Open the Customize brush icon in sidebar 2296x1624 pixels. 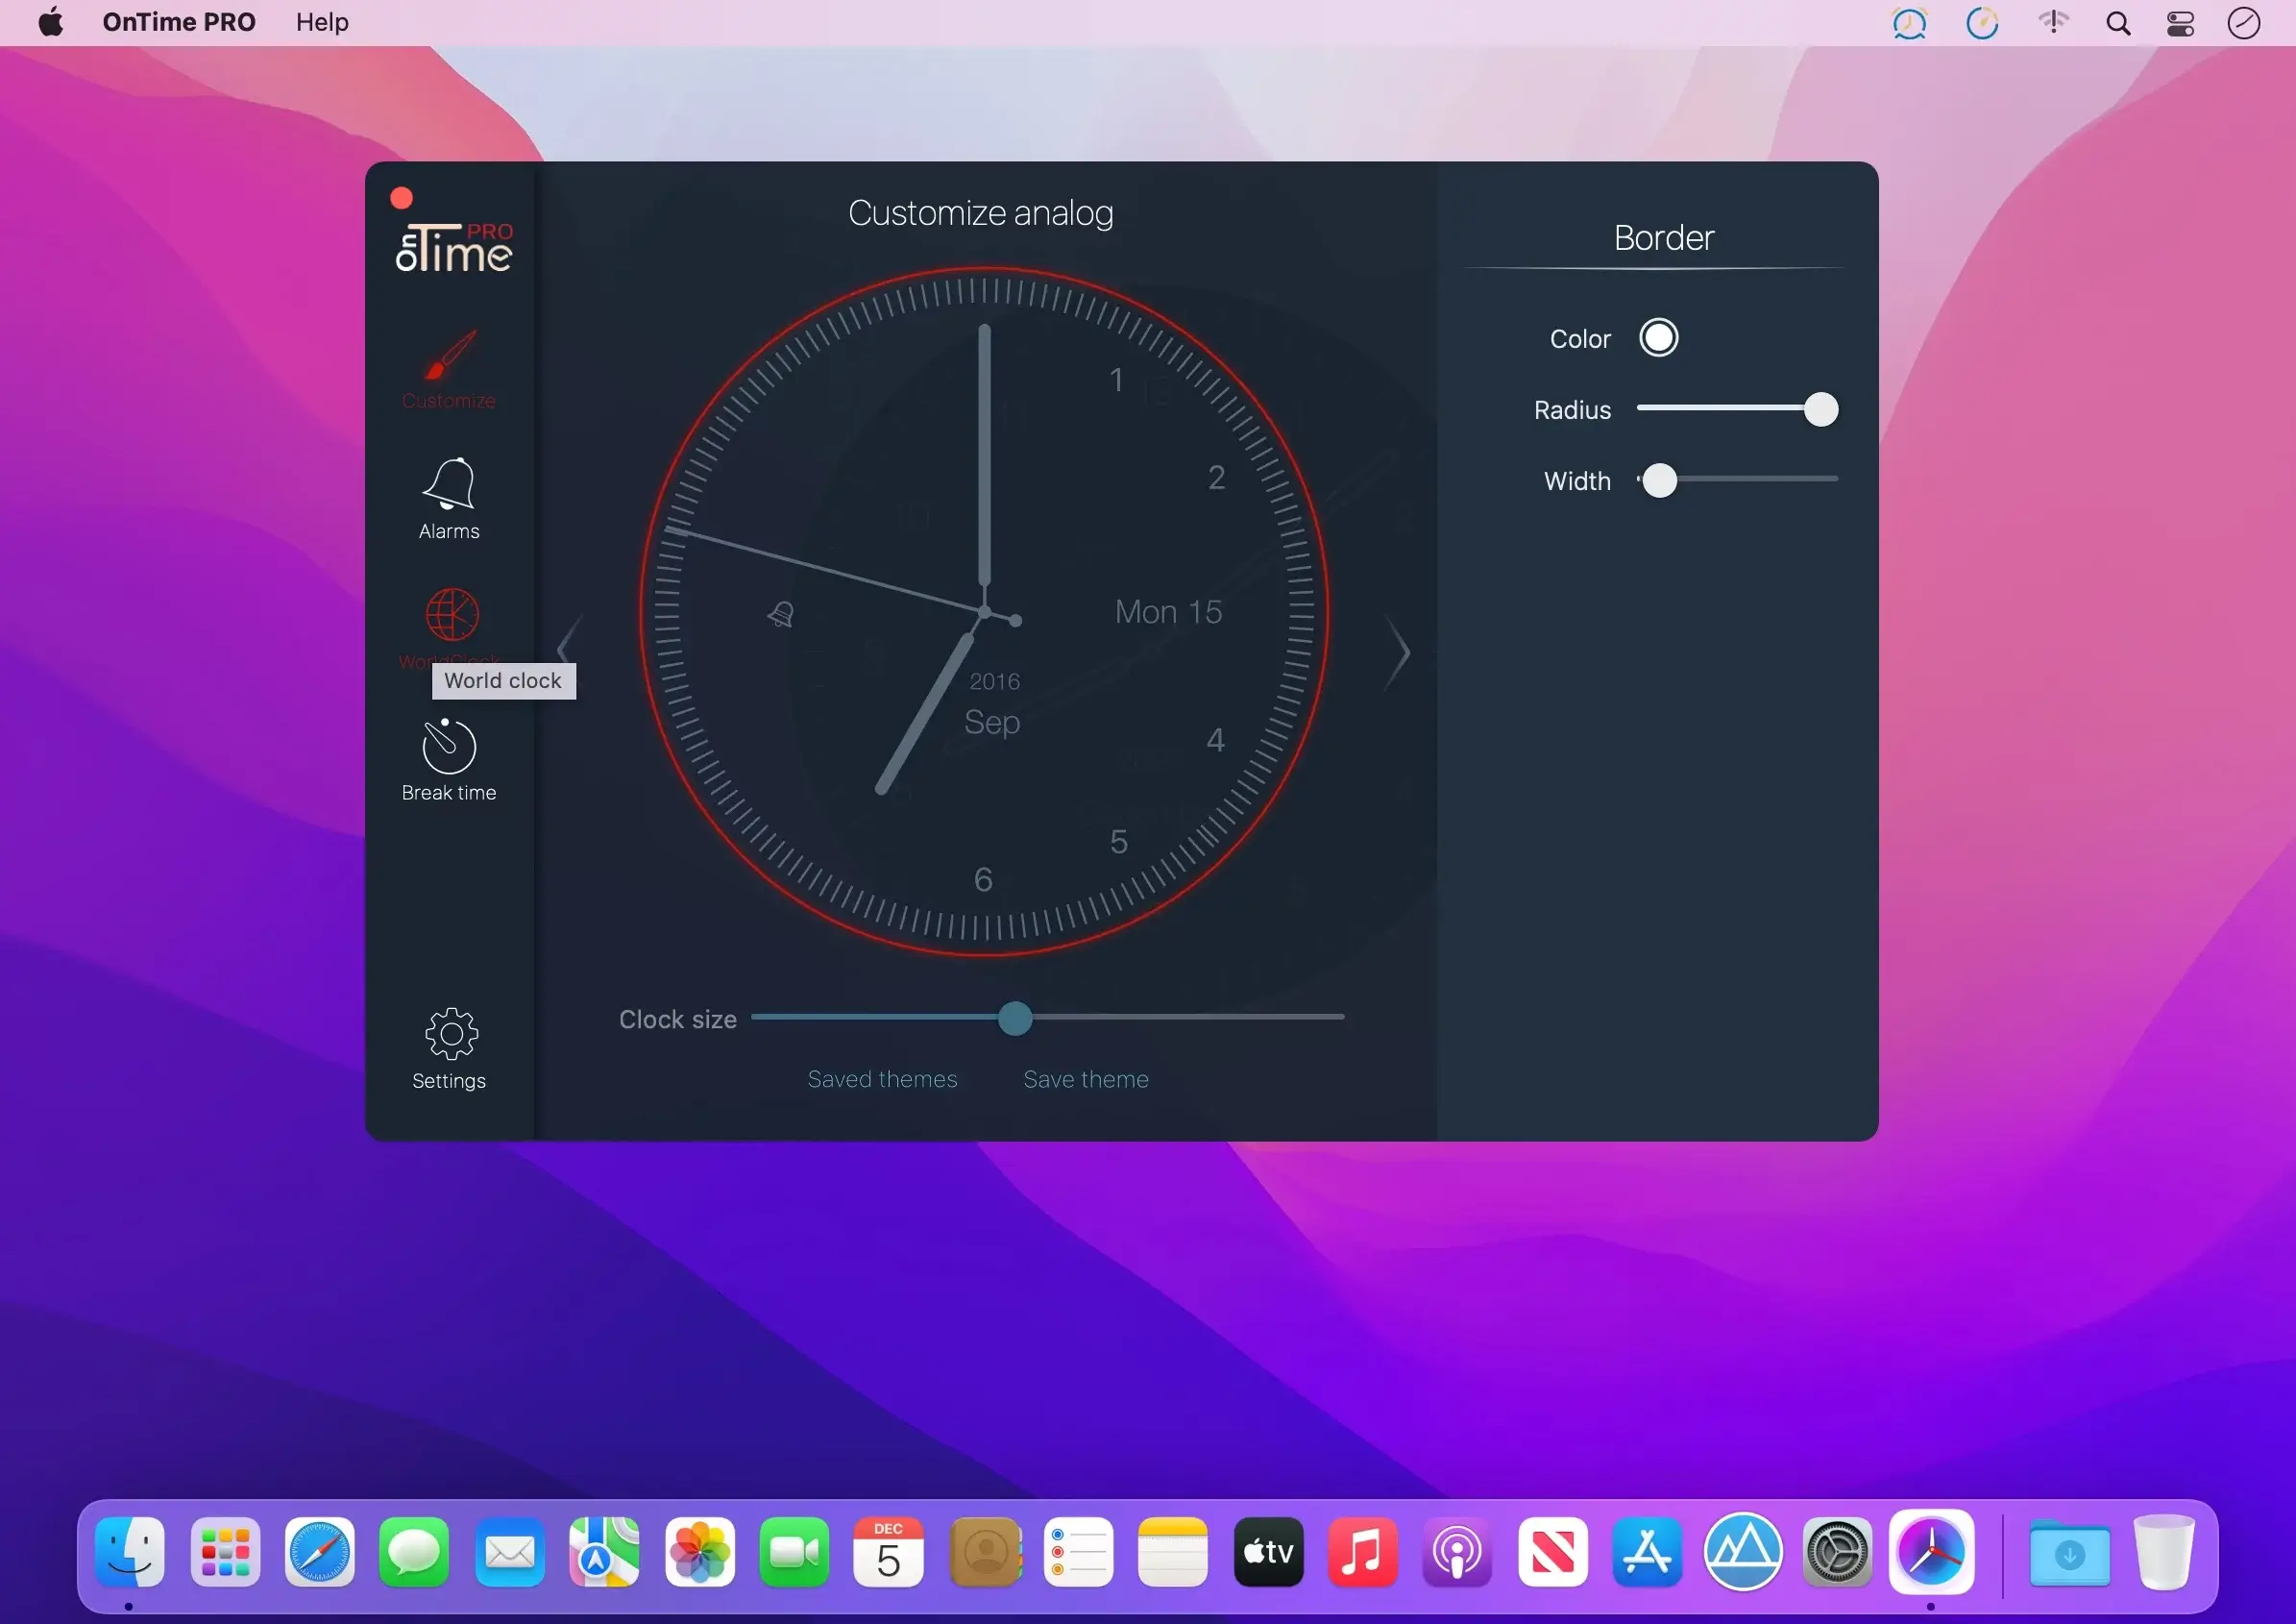click(450, 355)
